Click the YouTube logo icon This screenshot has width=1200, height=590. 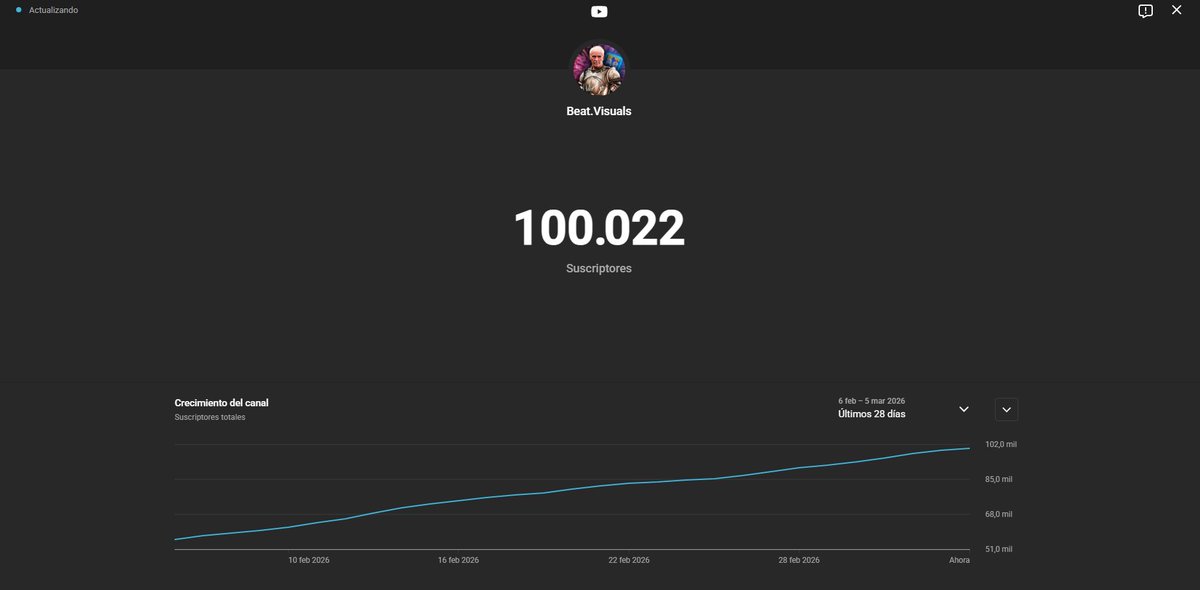(599, 11)
